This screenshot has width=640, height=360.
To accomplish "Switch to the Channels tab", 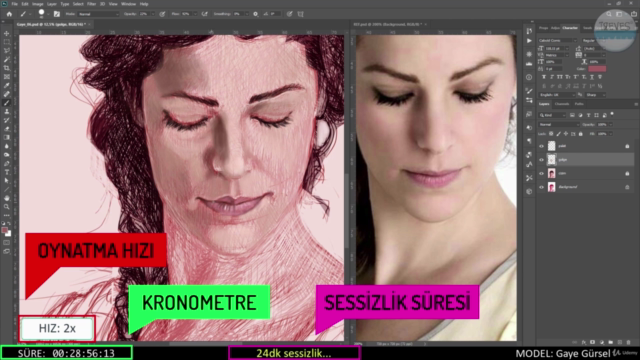I will [x=562, y=104].
